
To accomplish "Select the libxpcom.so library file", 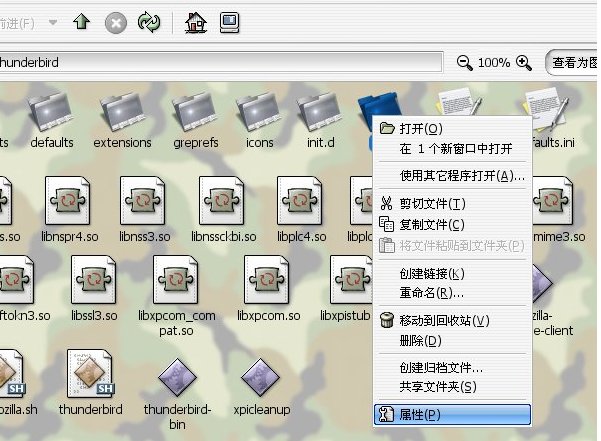I will tap(268, 289).
